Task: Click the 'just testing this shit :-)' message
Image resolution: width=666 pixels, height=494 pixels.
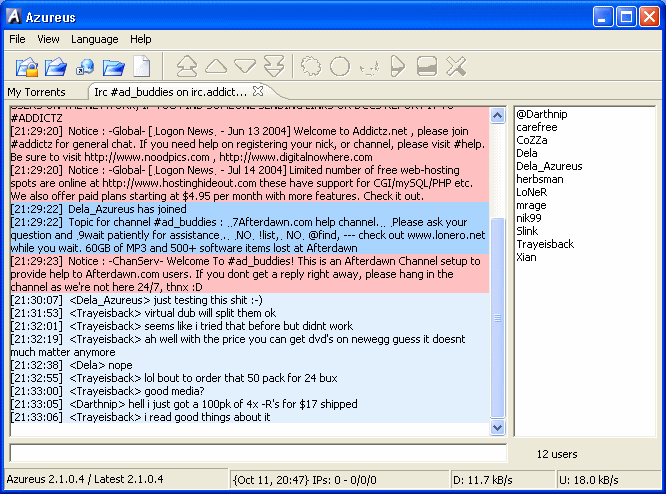Action: (208, 300)
